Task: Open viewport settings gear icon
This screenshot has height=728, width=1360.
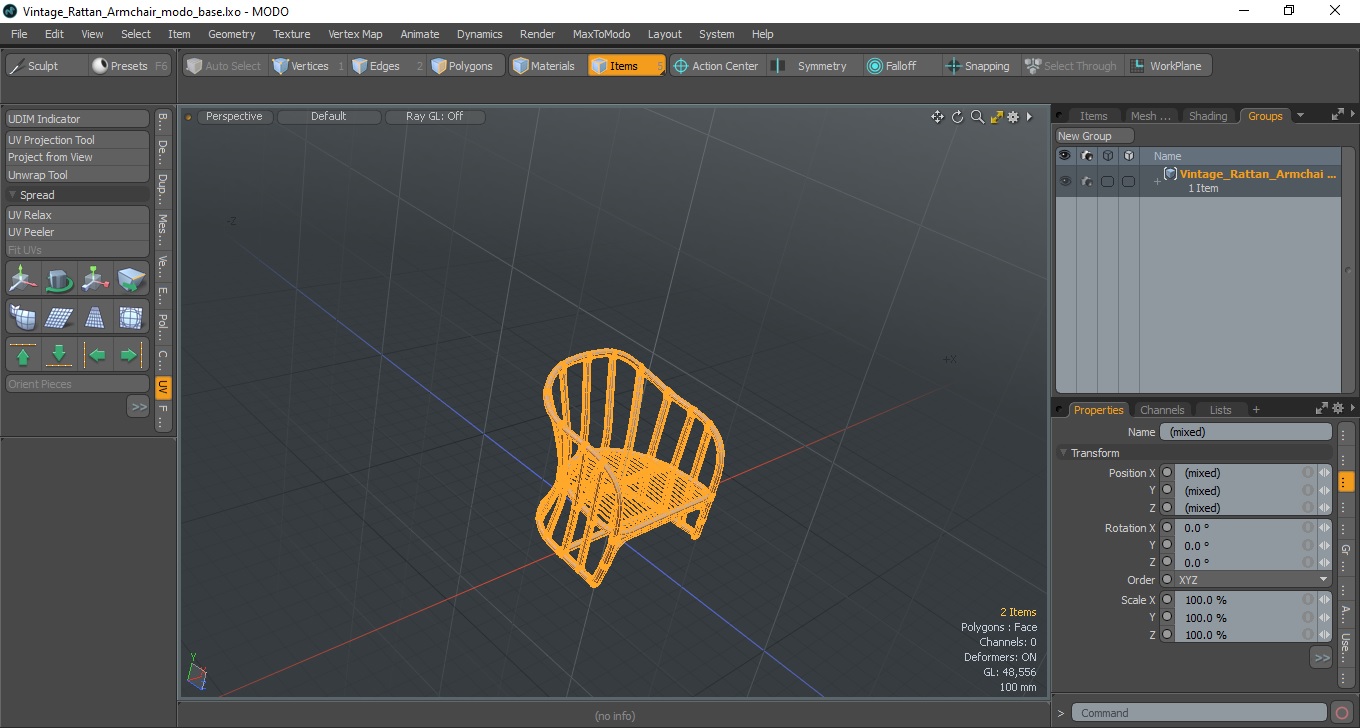Action: [x=1013, y=117]
